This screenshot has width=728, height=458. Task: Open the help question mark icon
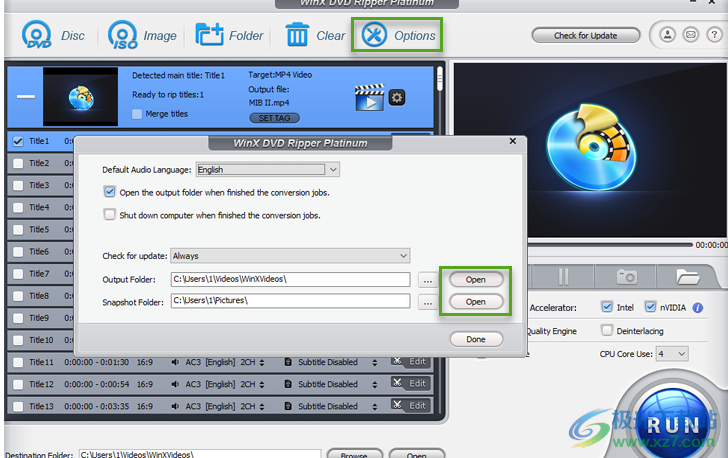point(714,35)
